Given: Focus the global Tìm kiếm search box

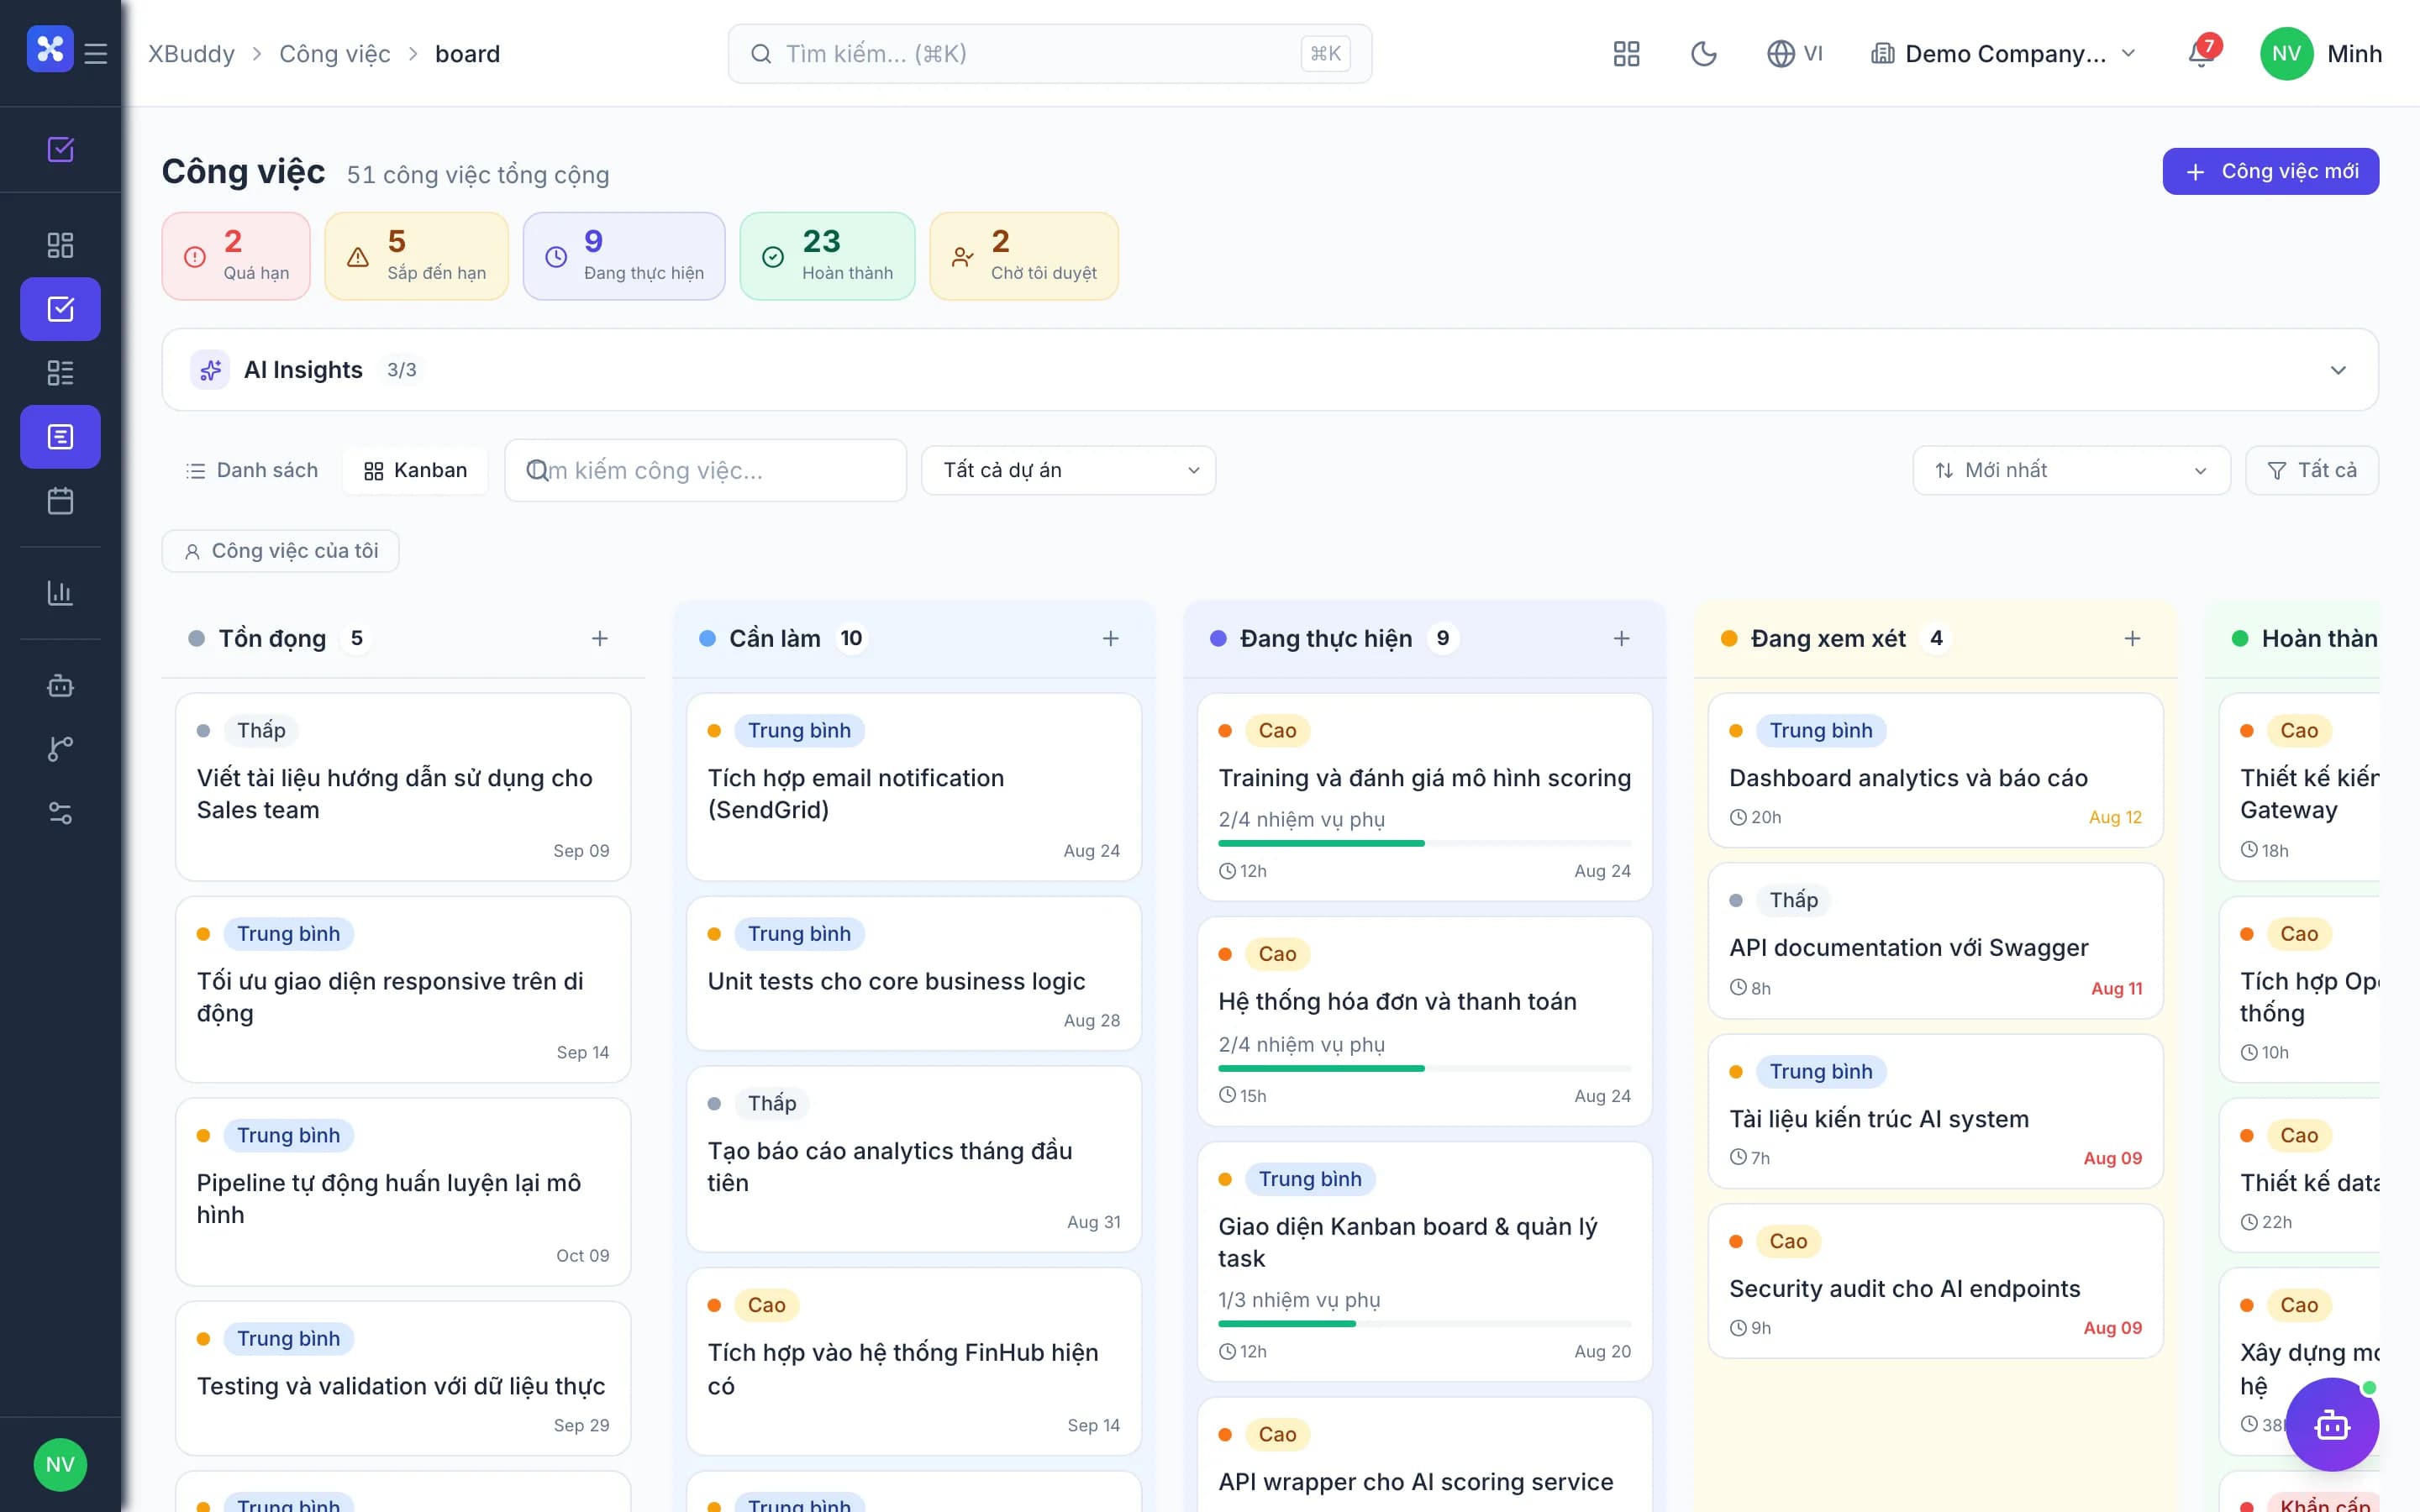Looking at the screenshot, I should pos(1049,53).
